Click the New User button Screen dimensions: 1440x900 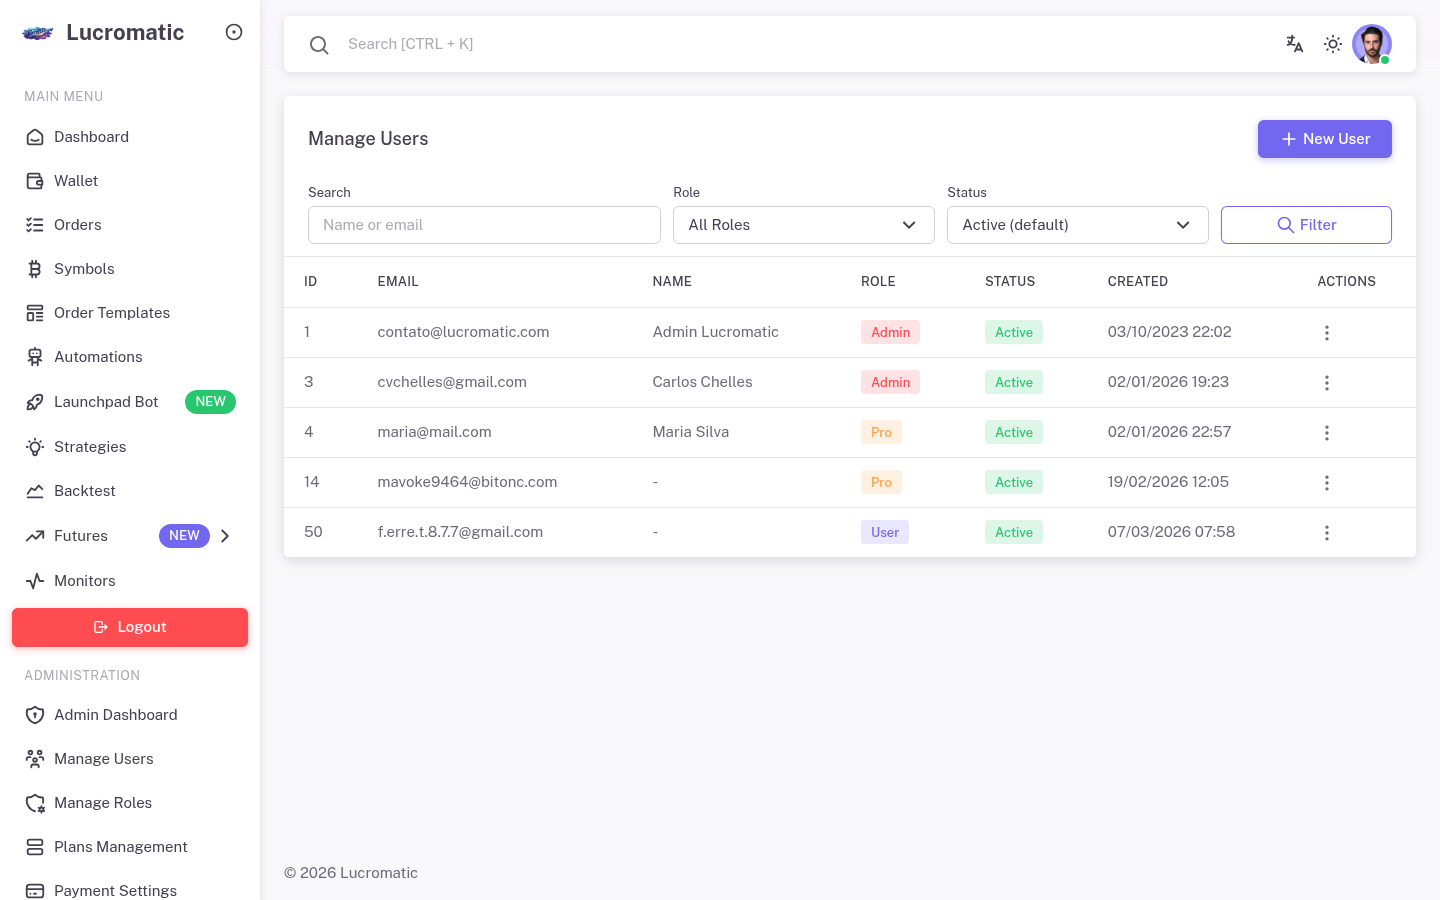tap(1324, 139)
